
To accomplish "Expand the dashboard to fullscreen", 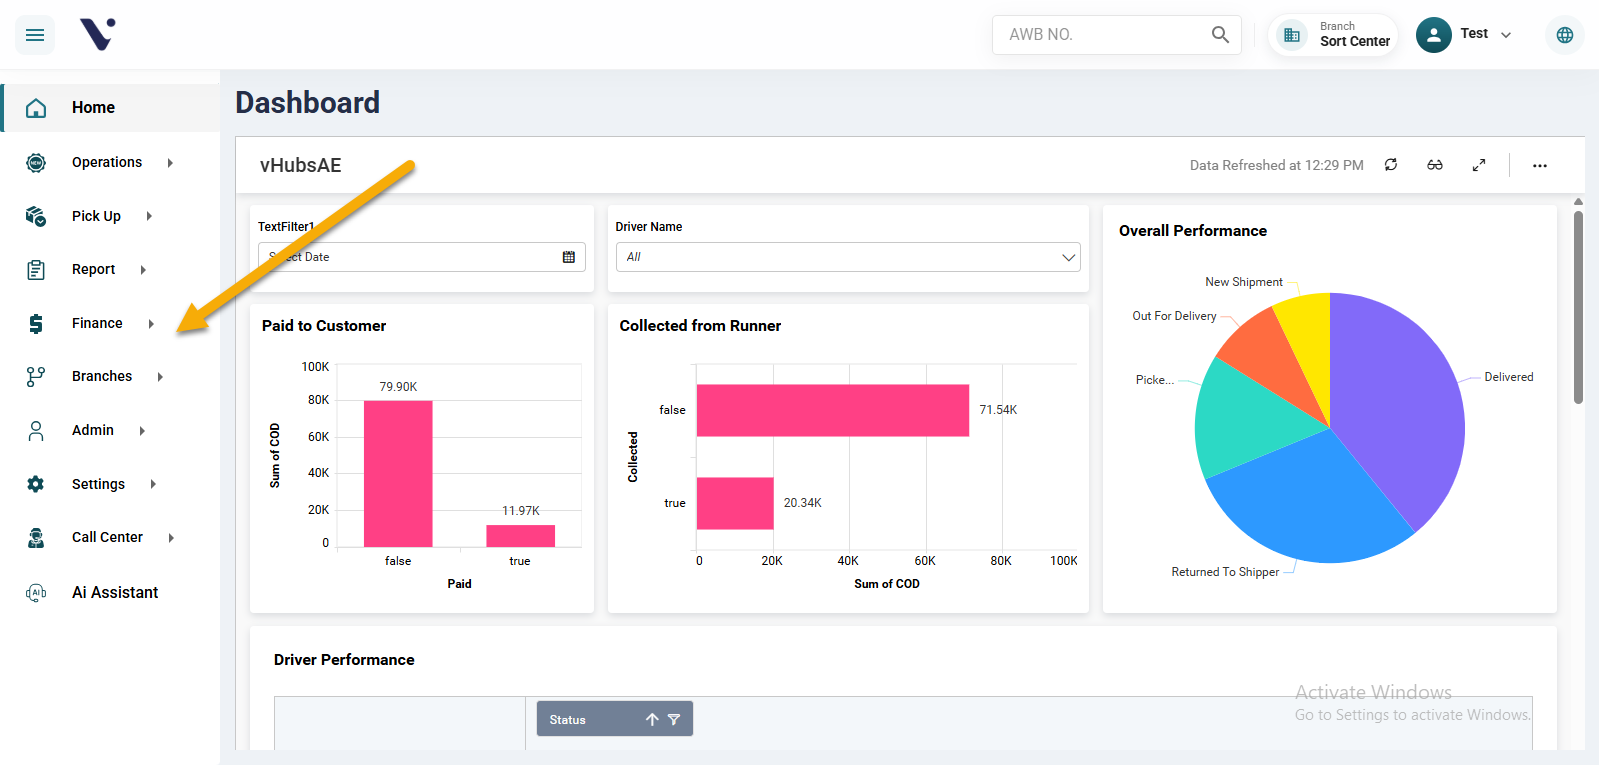I will [1478, 165].
